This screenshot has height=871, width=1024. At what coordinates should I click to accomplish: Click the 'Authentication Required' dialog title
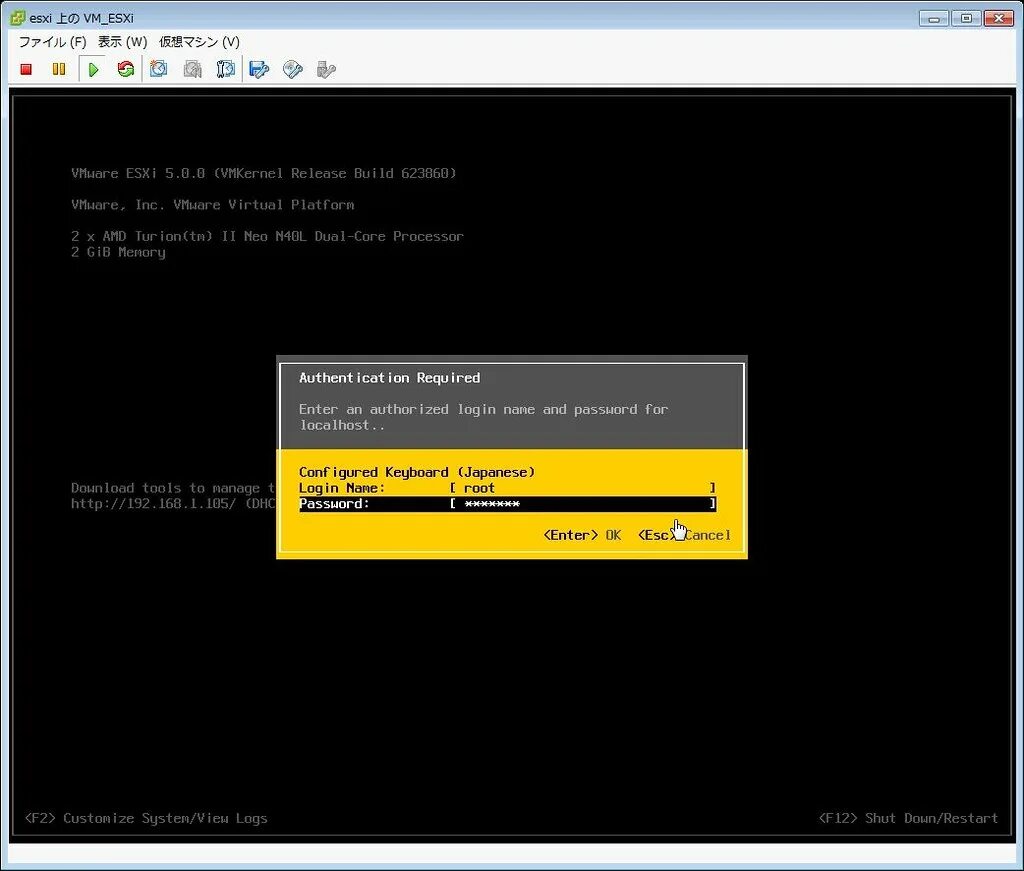[389, 378]
